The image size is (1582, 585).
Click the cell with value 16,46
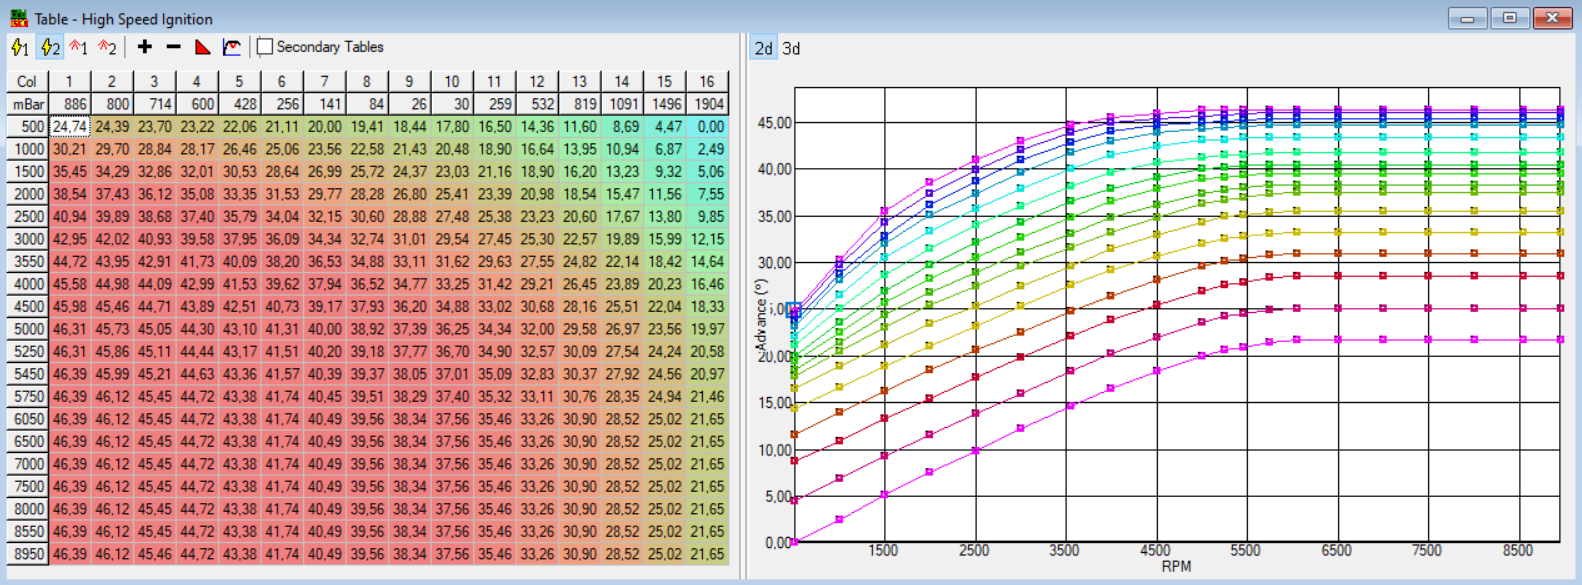pyautogui.click(x=707, y=284)
